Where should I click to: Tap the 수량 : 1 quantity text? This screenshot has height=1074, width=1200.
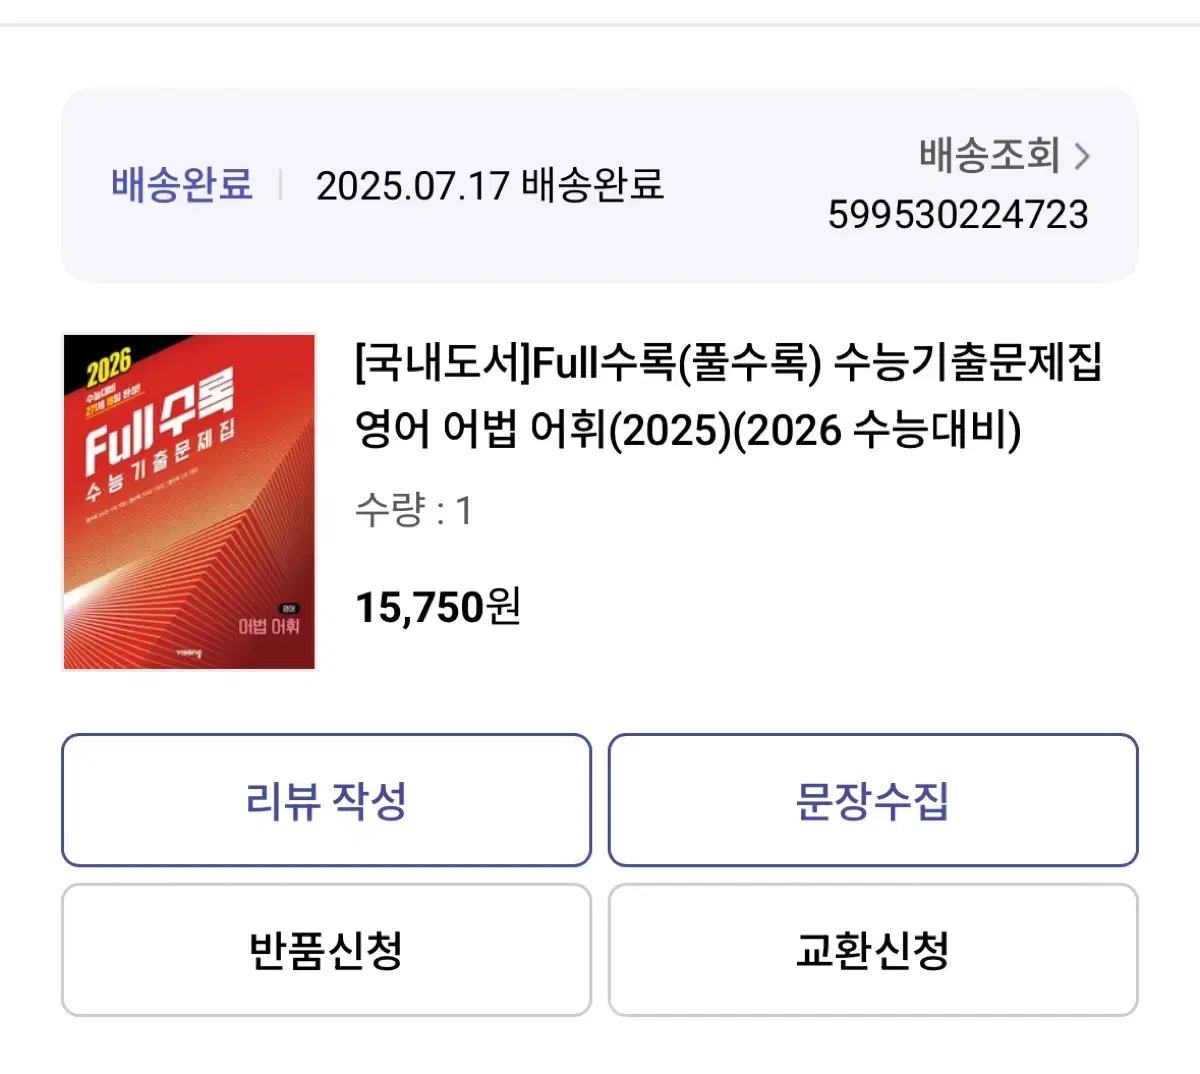pos(413,510)
